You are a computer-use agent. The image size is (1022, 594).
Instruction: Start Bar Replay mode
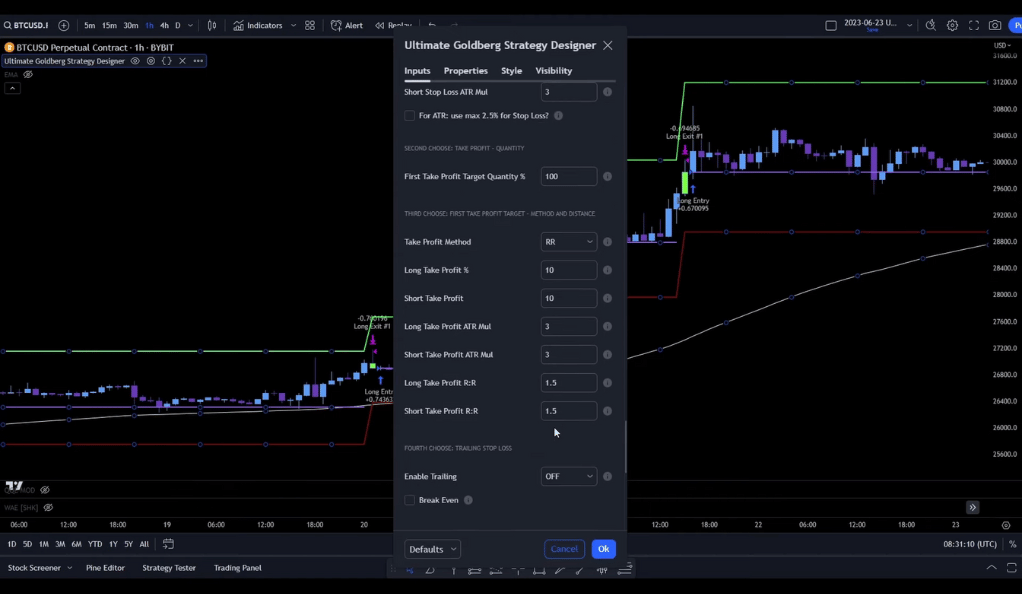coord(393,25)
